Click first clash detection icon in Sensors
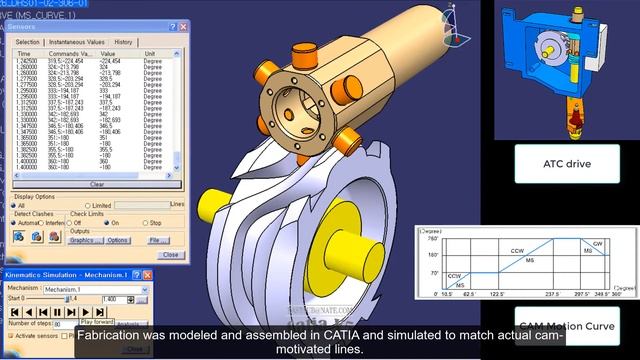 18,237
